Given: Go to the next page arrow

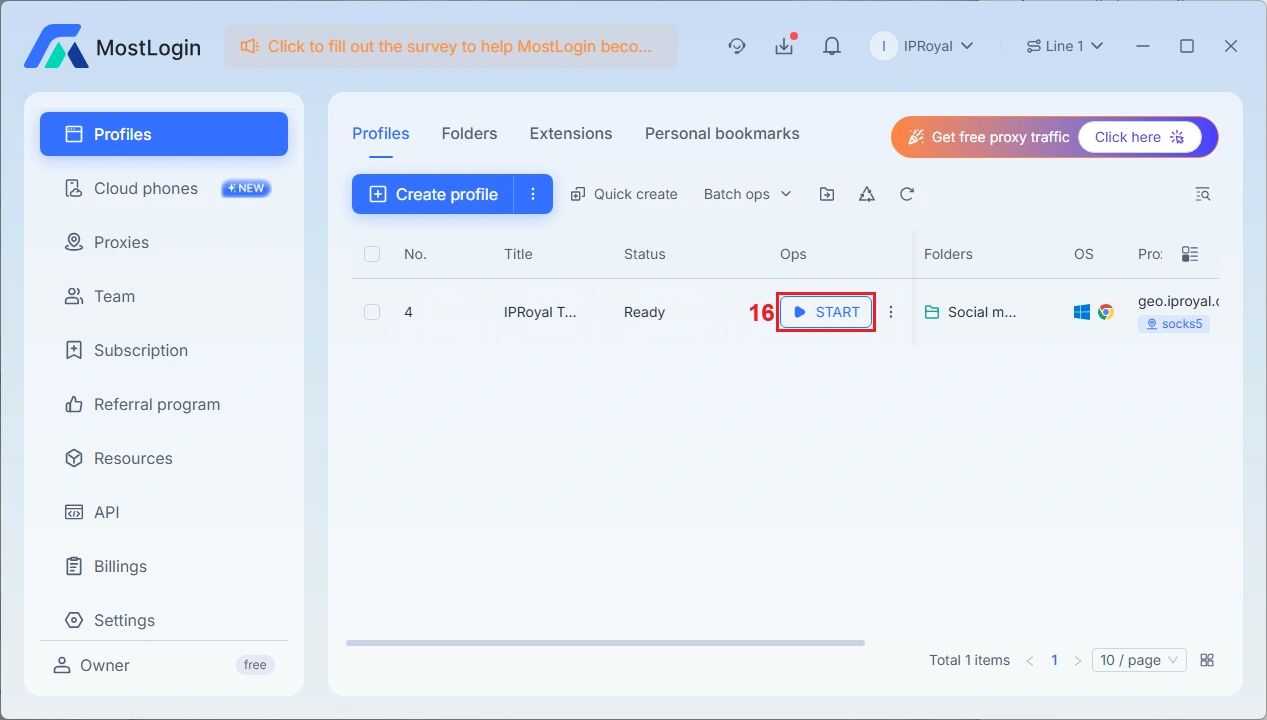Looking at the screenshot, I should tap(1078, 660).
